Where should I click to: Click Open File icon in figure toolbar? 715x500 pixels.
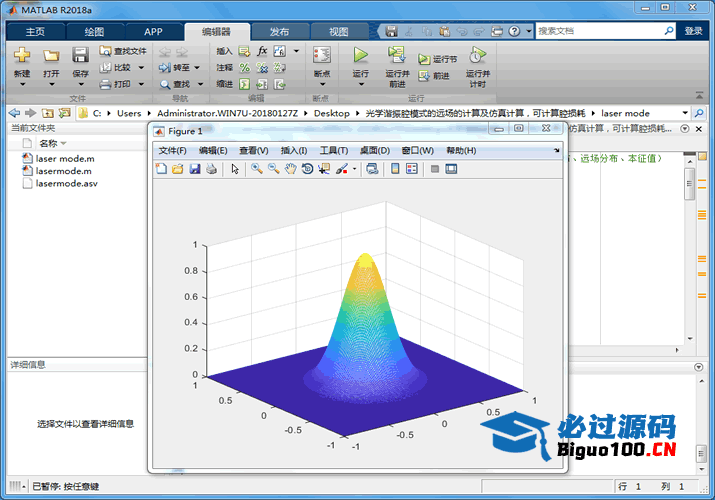coord(178,169)
